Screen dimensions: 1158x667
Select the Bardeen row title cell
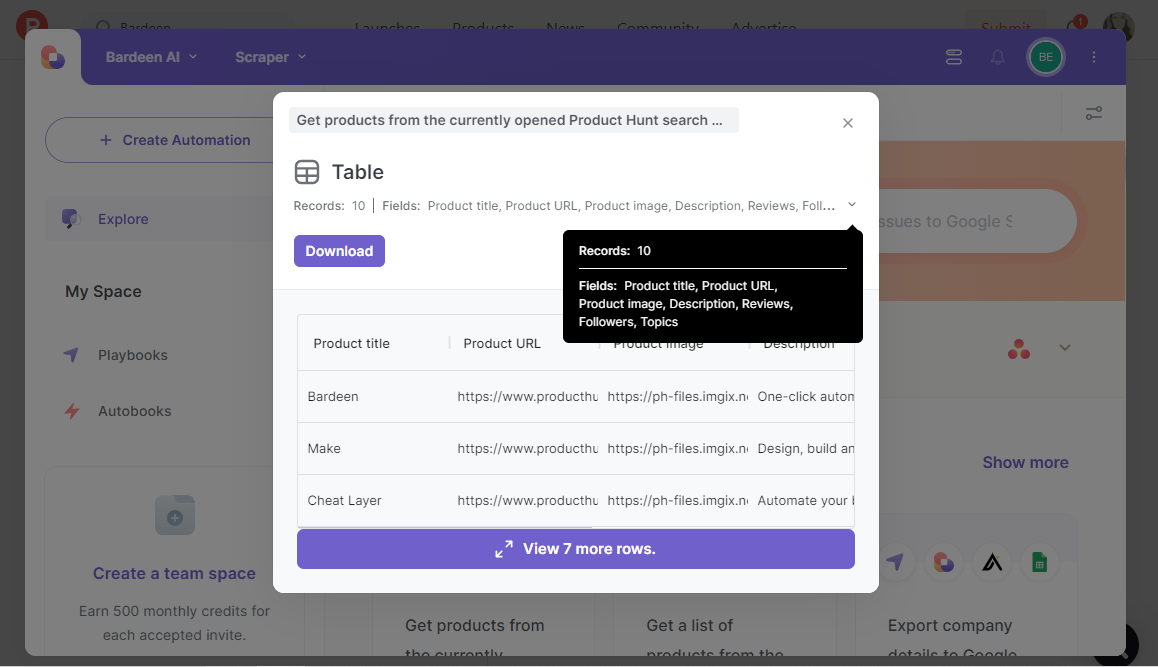pyautogui.click(x=333, y=397)
